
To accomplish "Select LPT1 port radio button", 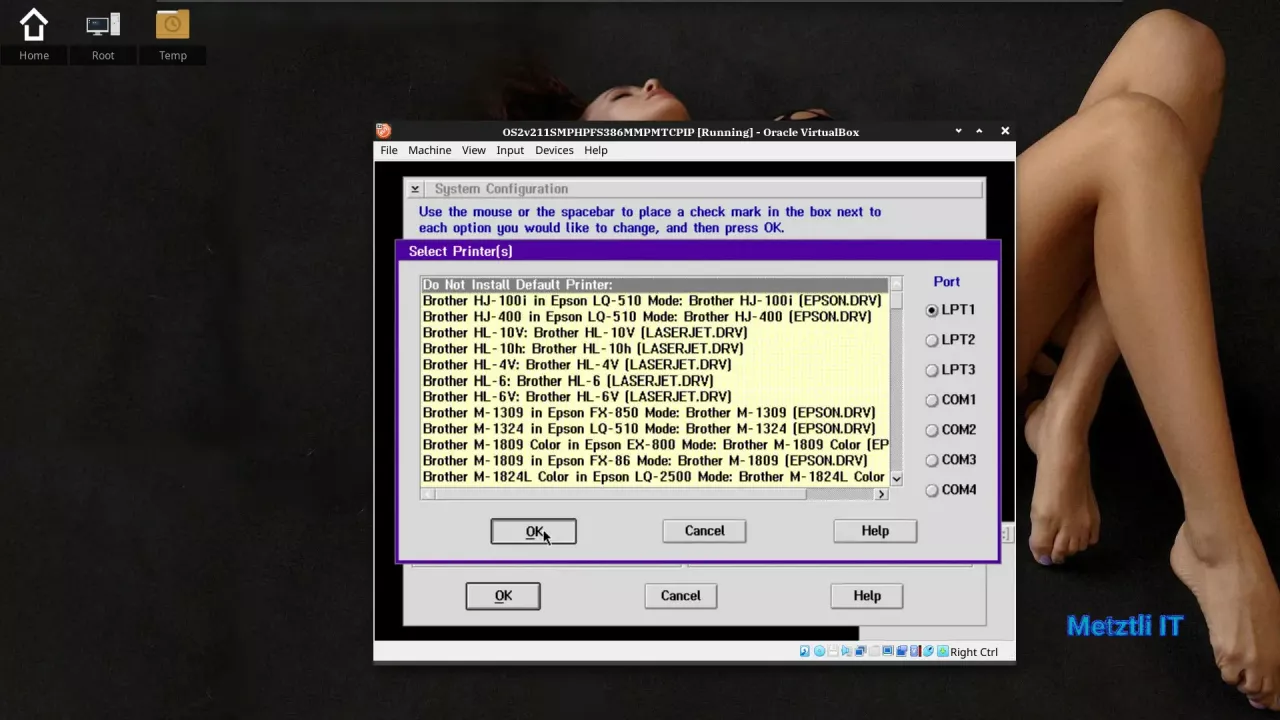I will tap(931, 310).
